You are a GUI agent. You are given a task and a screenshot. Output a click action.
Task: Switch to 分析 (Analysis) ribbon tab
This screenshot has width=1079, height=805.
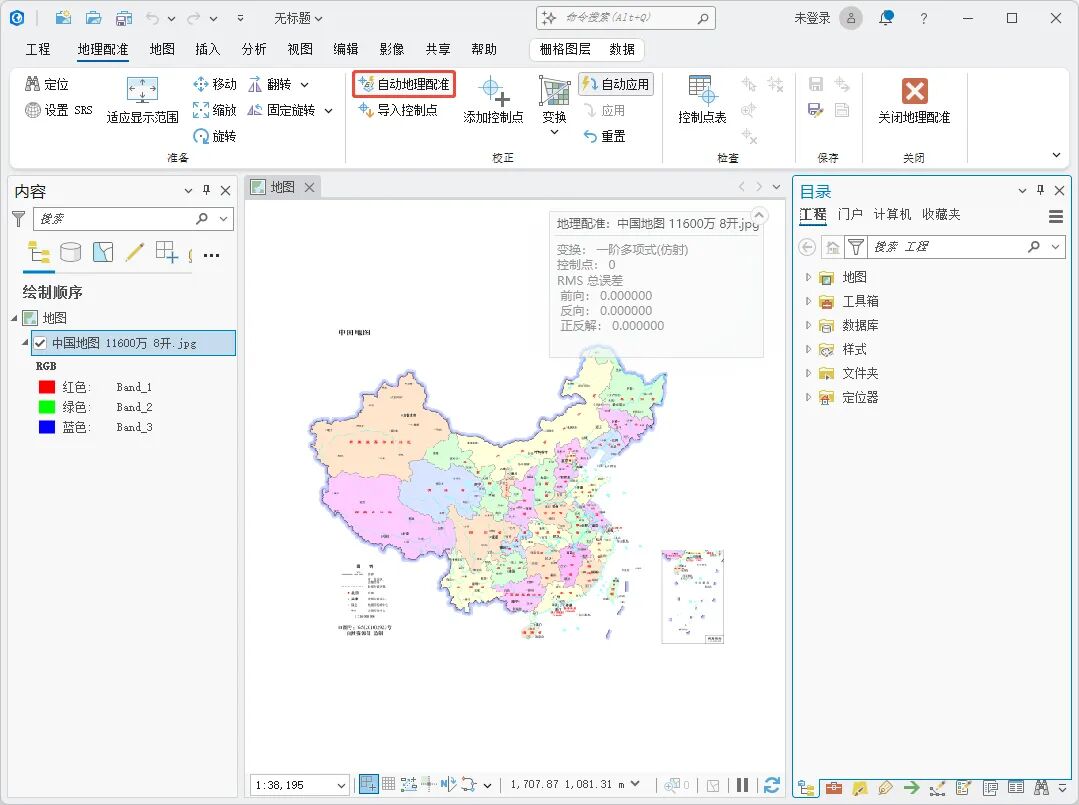[254, 50]
